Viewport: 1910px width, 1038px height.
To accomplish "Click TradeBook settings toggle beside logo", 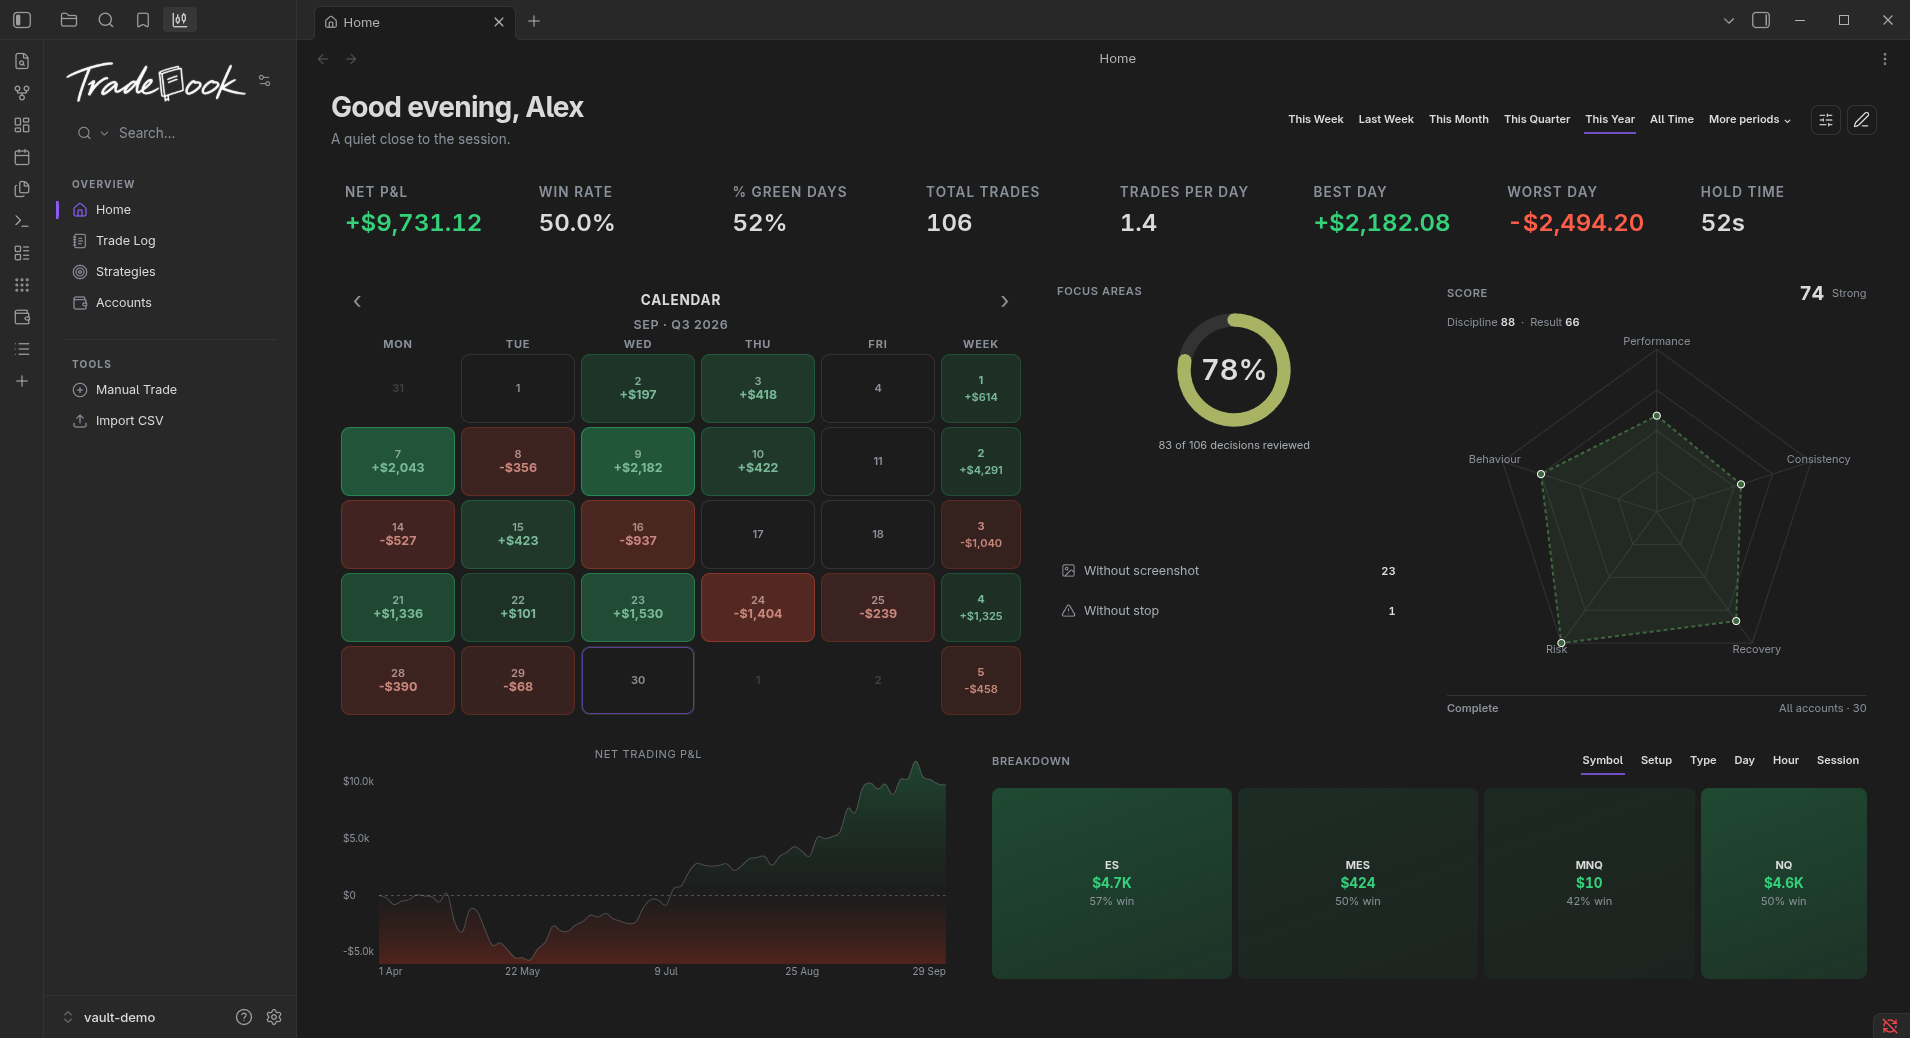I will click(265, 80).
